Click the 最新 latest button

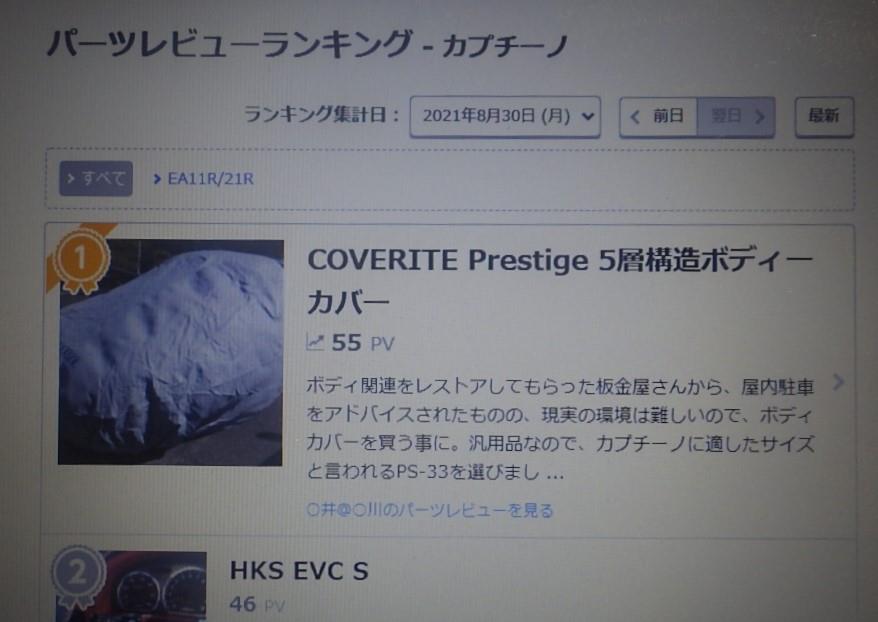click(824, 116)
